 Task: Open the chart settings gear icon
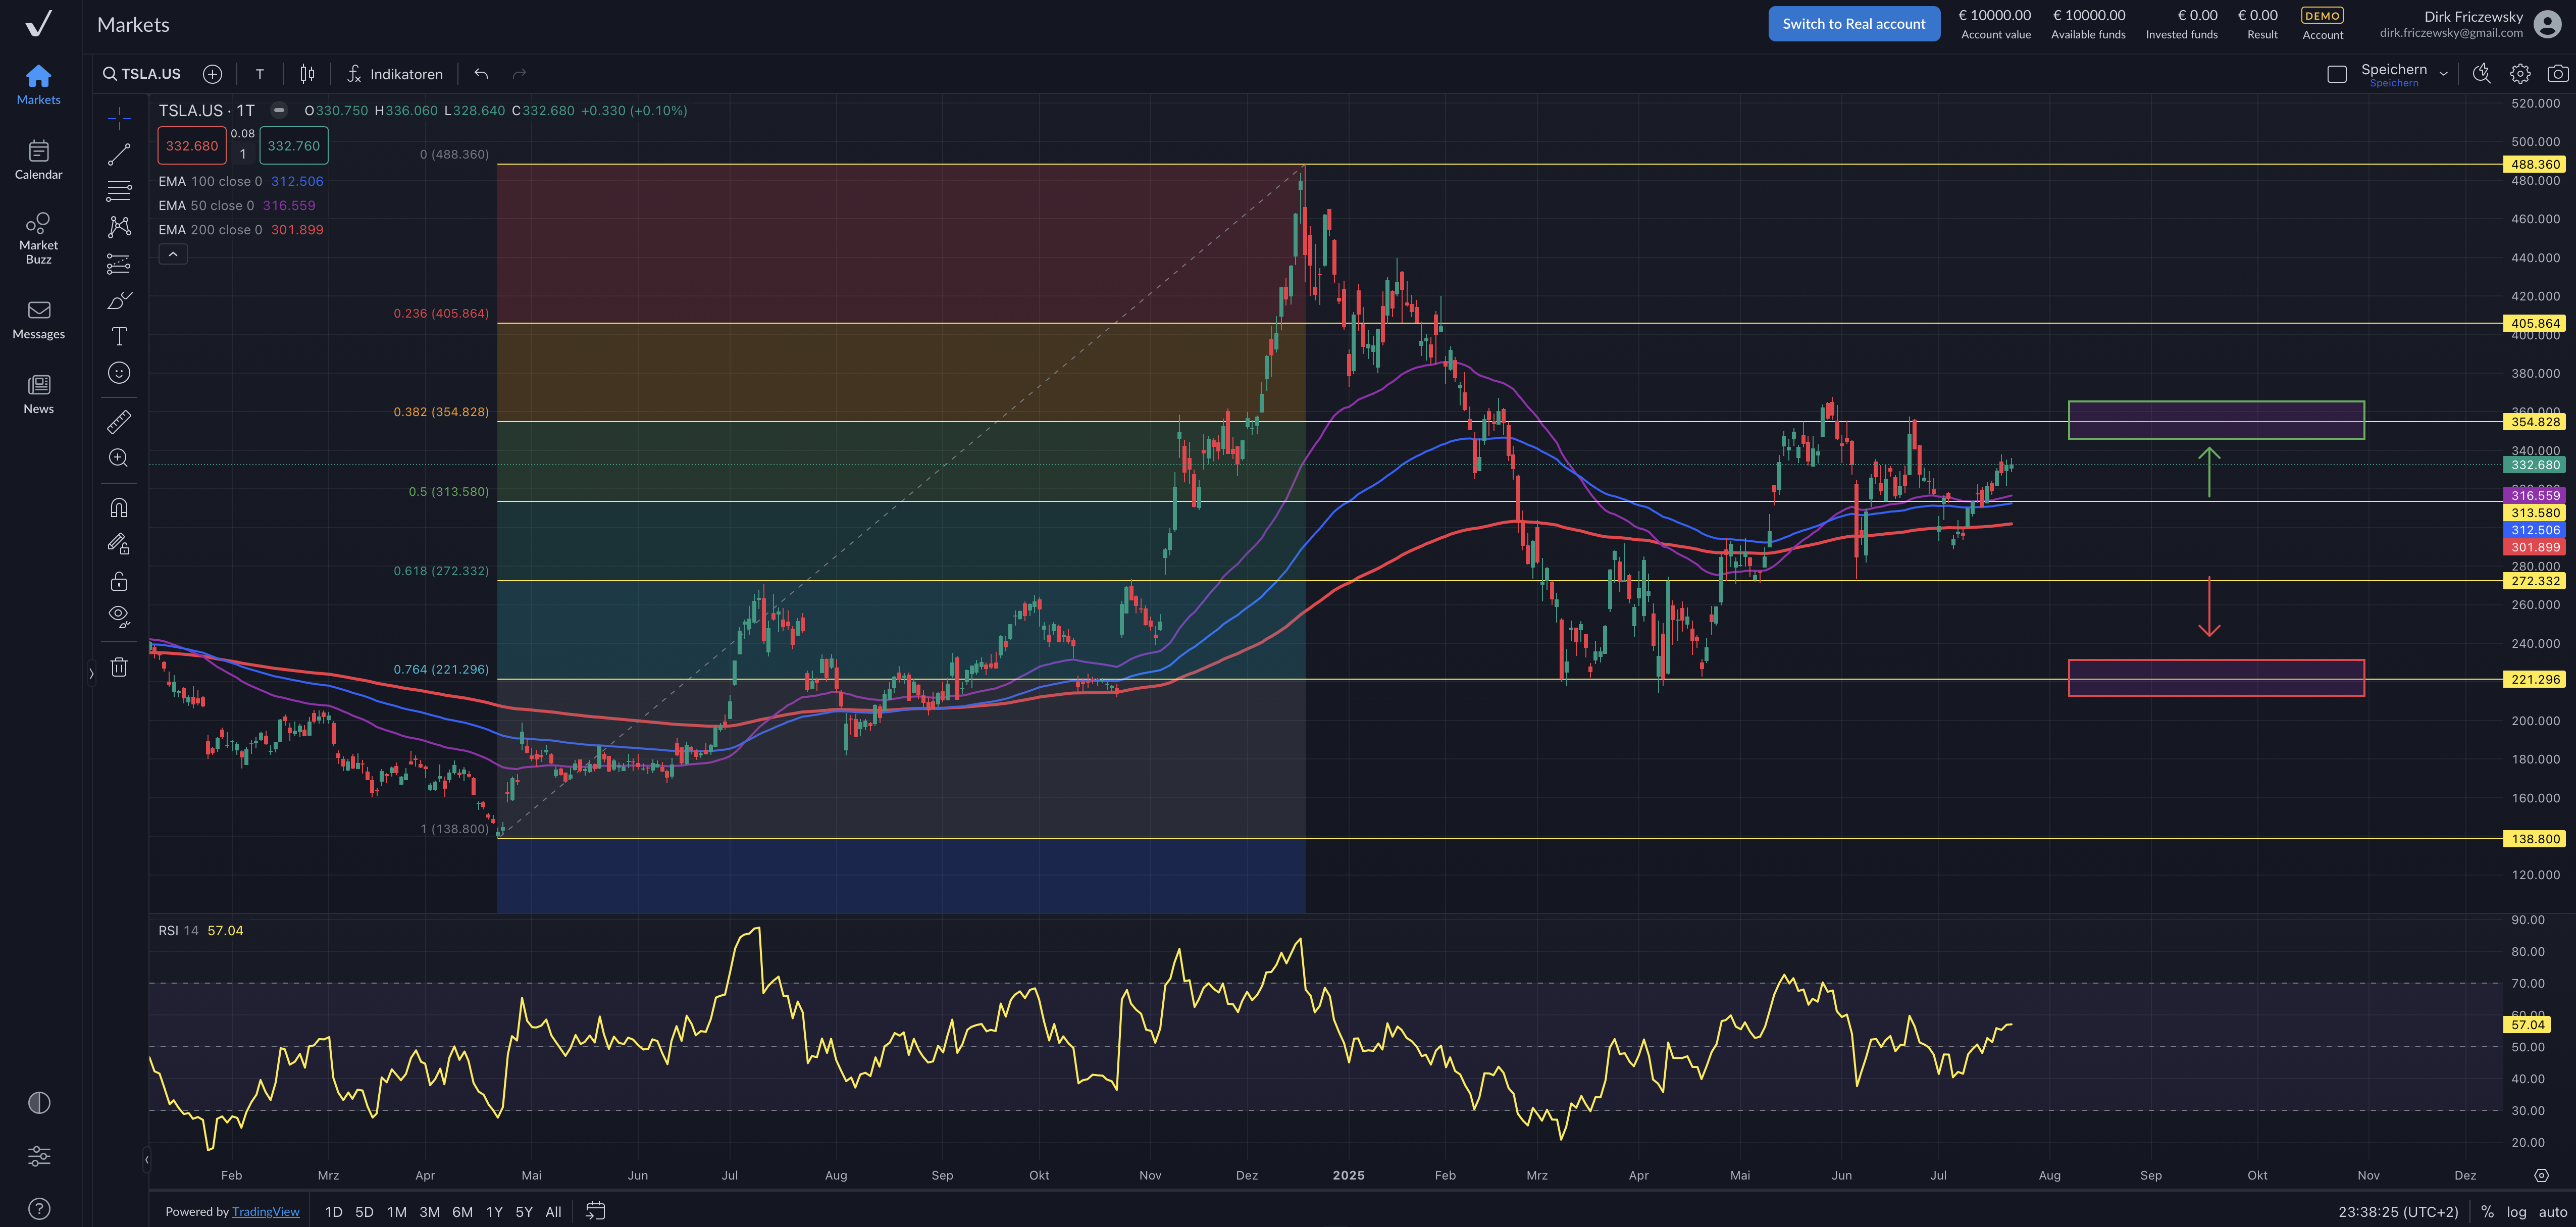click(2520, 74)
